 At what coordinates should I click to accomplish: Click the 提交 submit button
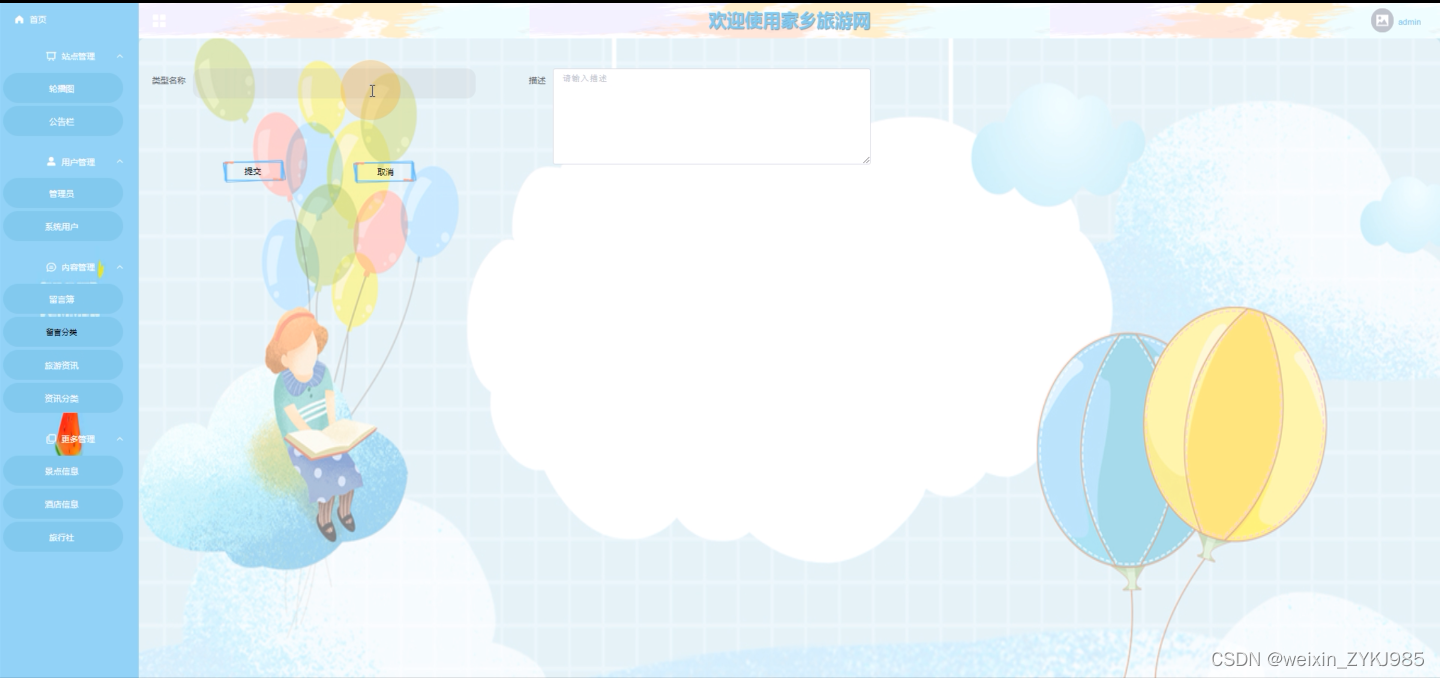click(254, 172)
